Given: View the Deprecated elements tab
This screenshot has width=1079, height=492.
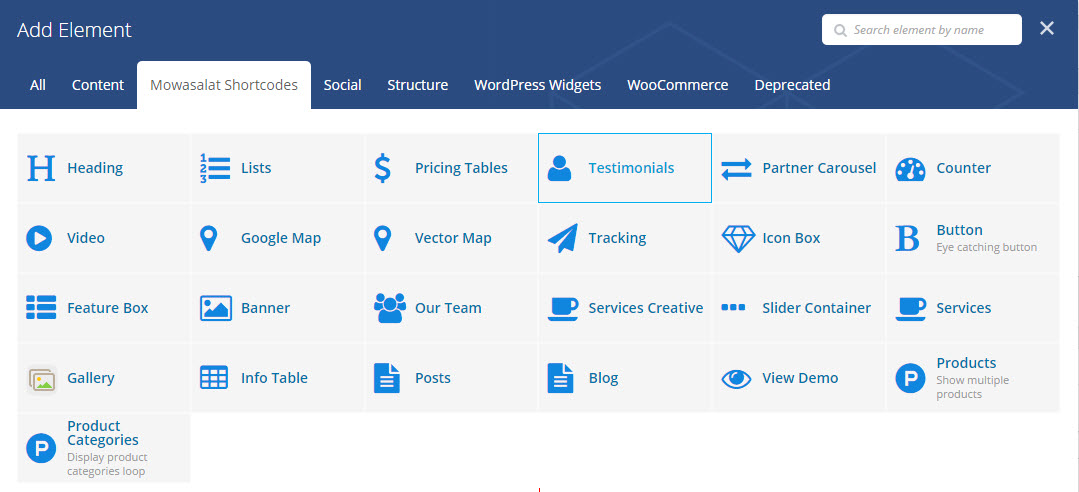Looking at the screenshot, I should pyautogui.click(x=792, y=85).
